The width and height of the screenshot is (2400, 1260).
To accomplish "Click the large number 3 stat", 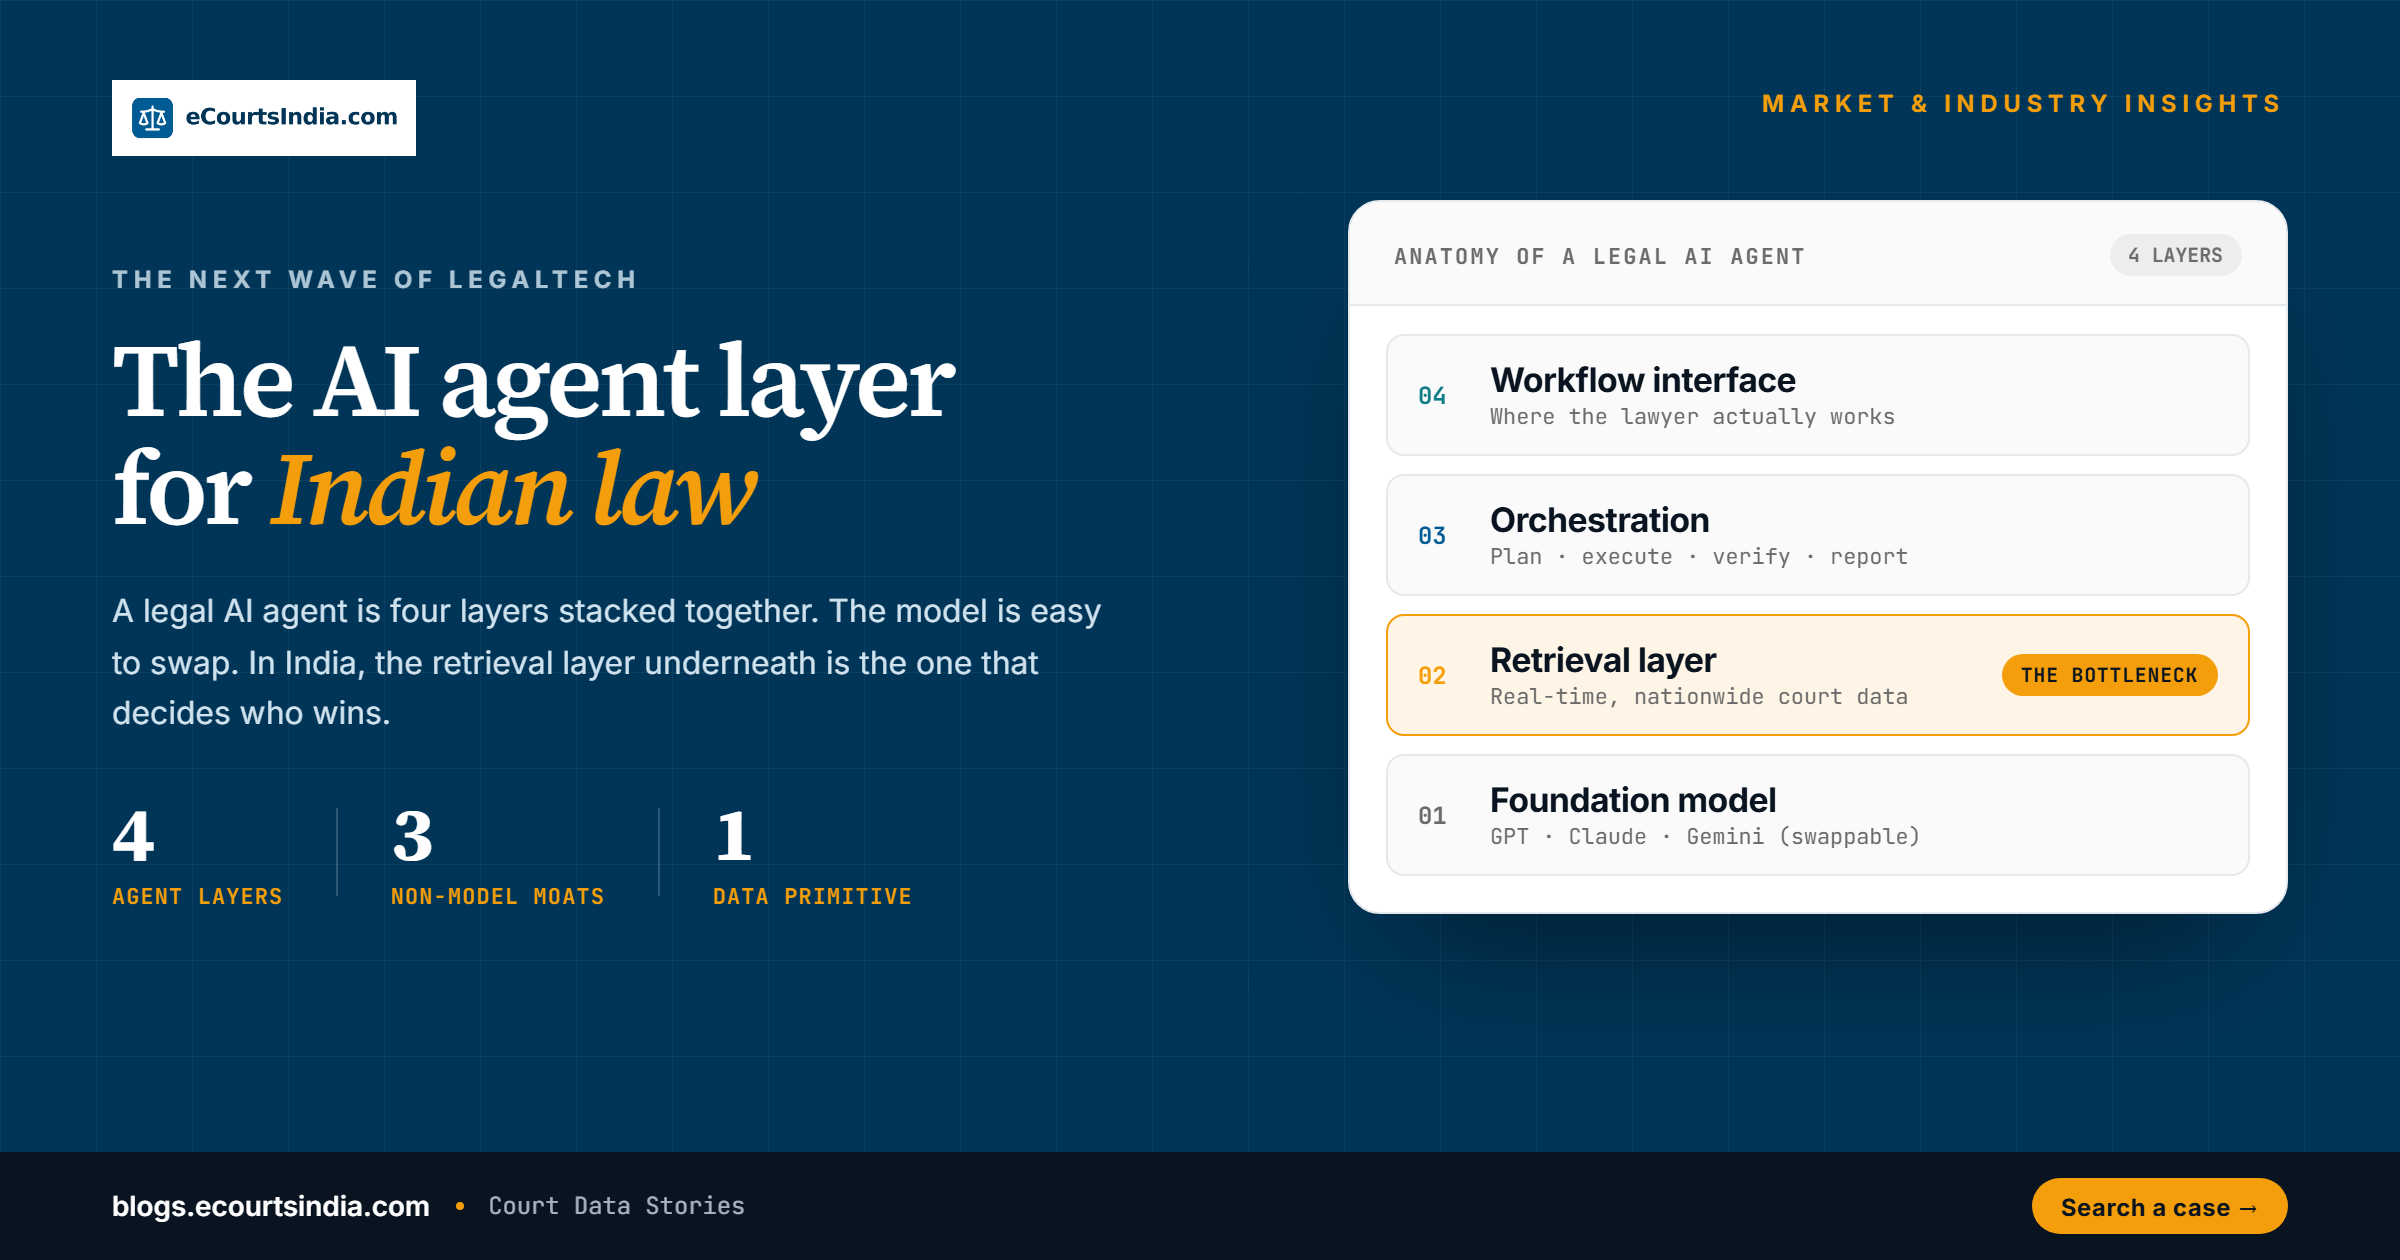I will coord(413,836).
